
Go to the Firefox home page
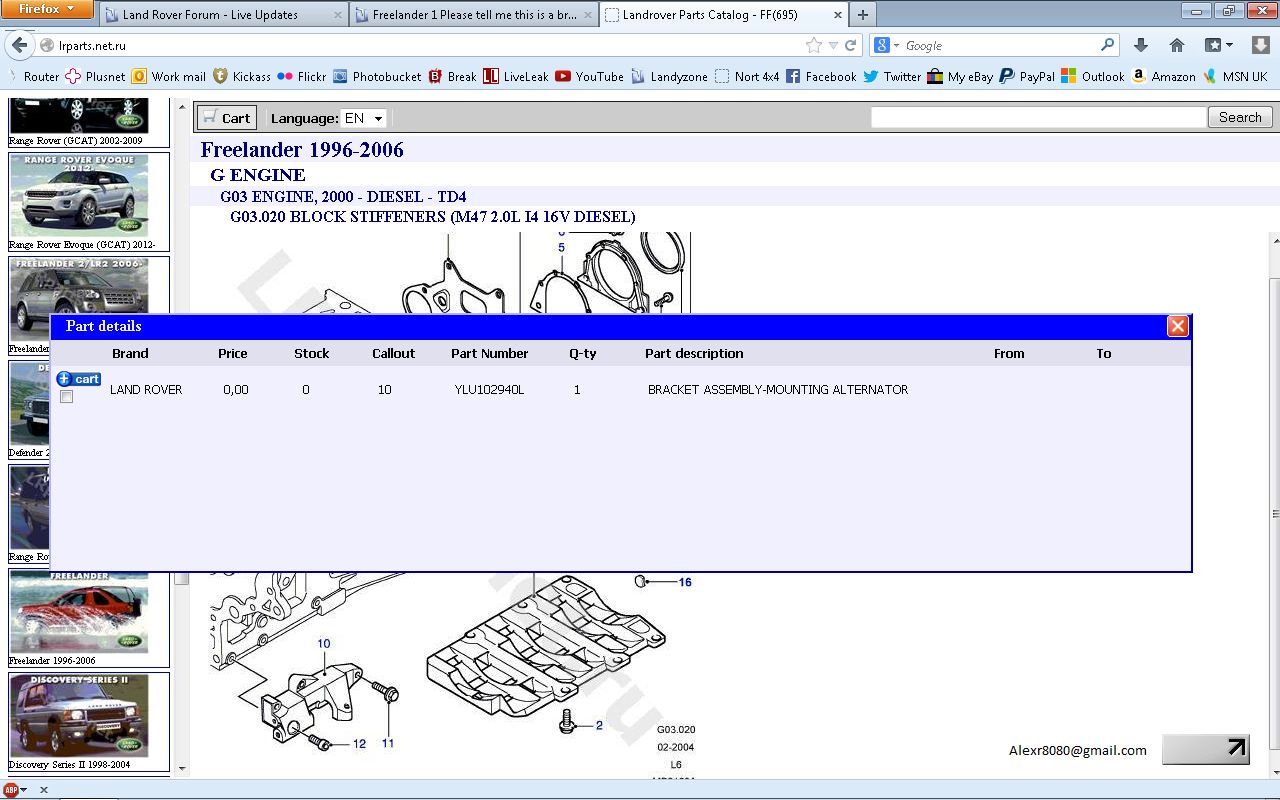[x=1177, y=45]
